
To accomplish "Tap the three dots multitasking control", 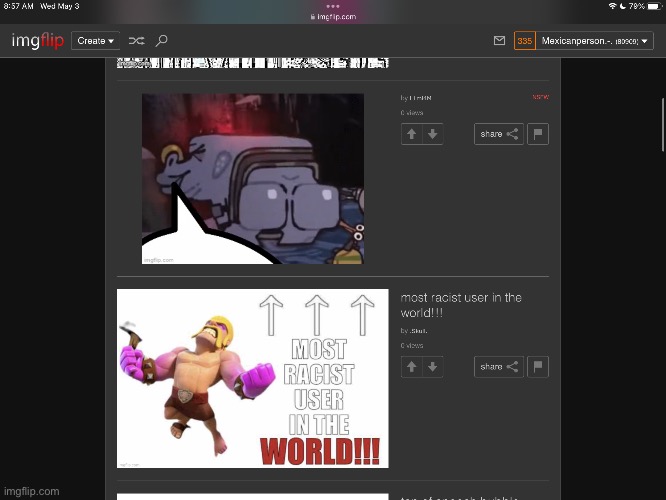I will [333, 6].
